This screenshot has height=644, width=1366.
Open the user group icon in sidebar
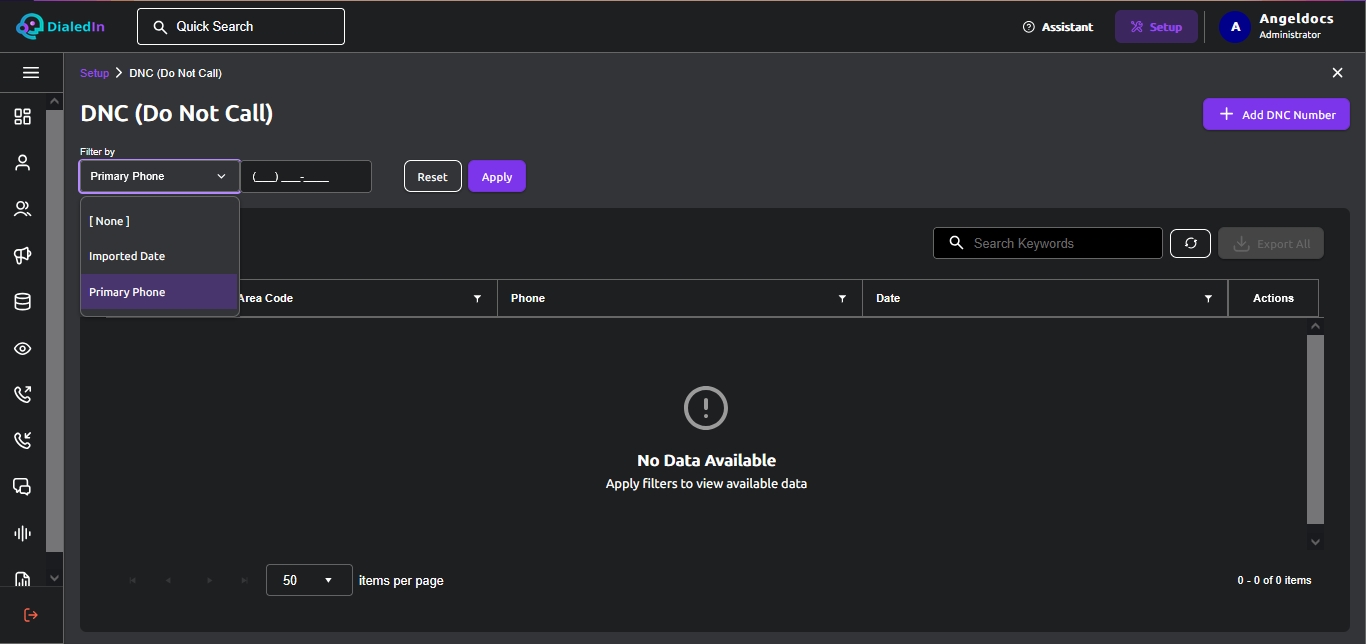pos(22,209)
